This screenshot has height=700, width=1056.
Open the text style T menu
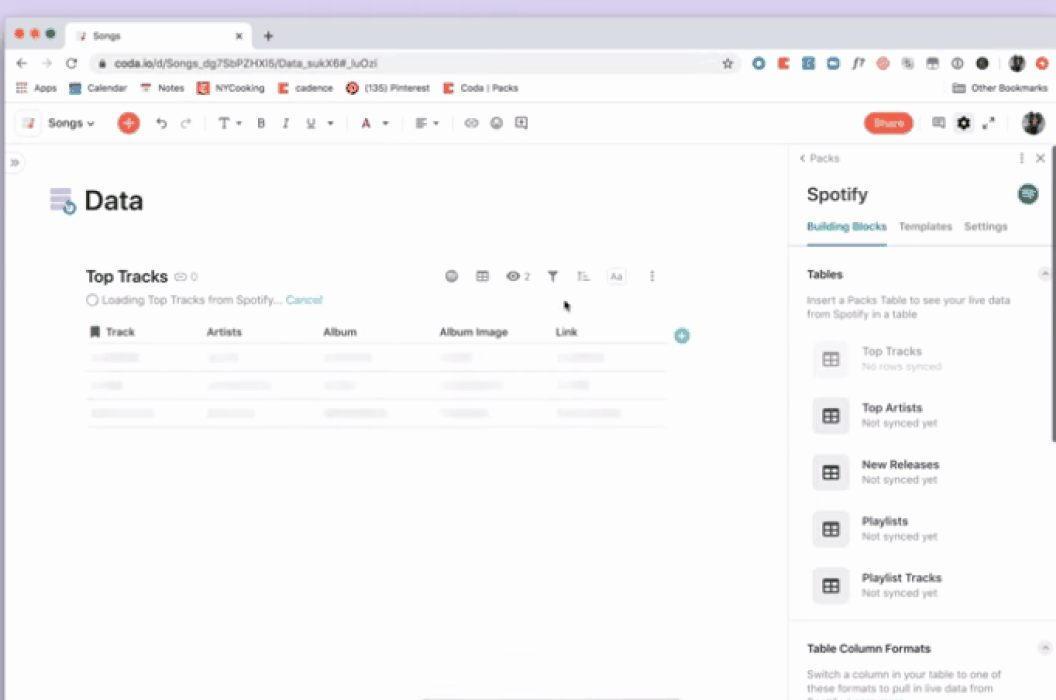(229, 123)
